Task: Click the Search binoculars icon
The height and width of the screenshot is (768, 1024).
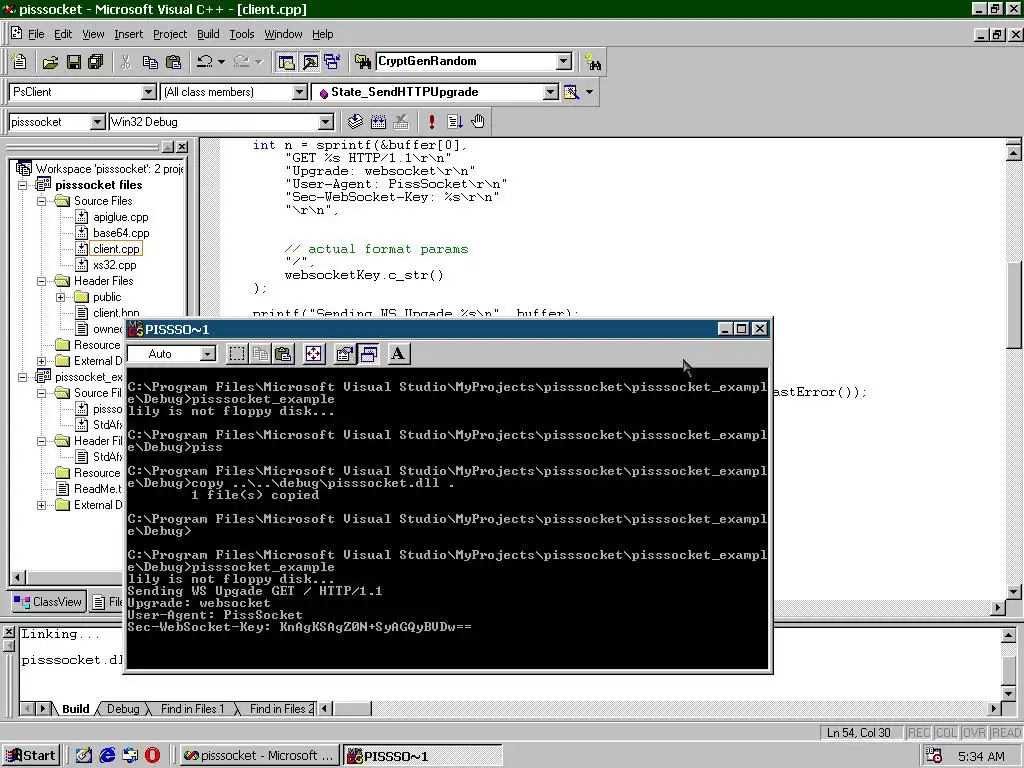Action: coord(593,62)
